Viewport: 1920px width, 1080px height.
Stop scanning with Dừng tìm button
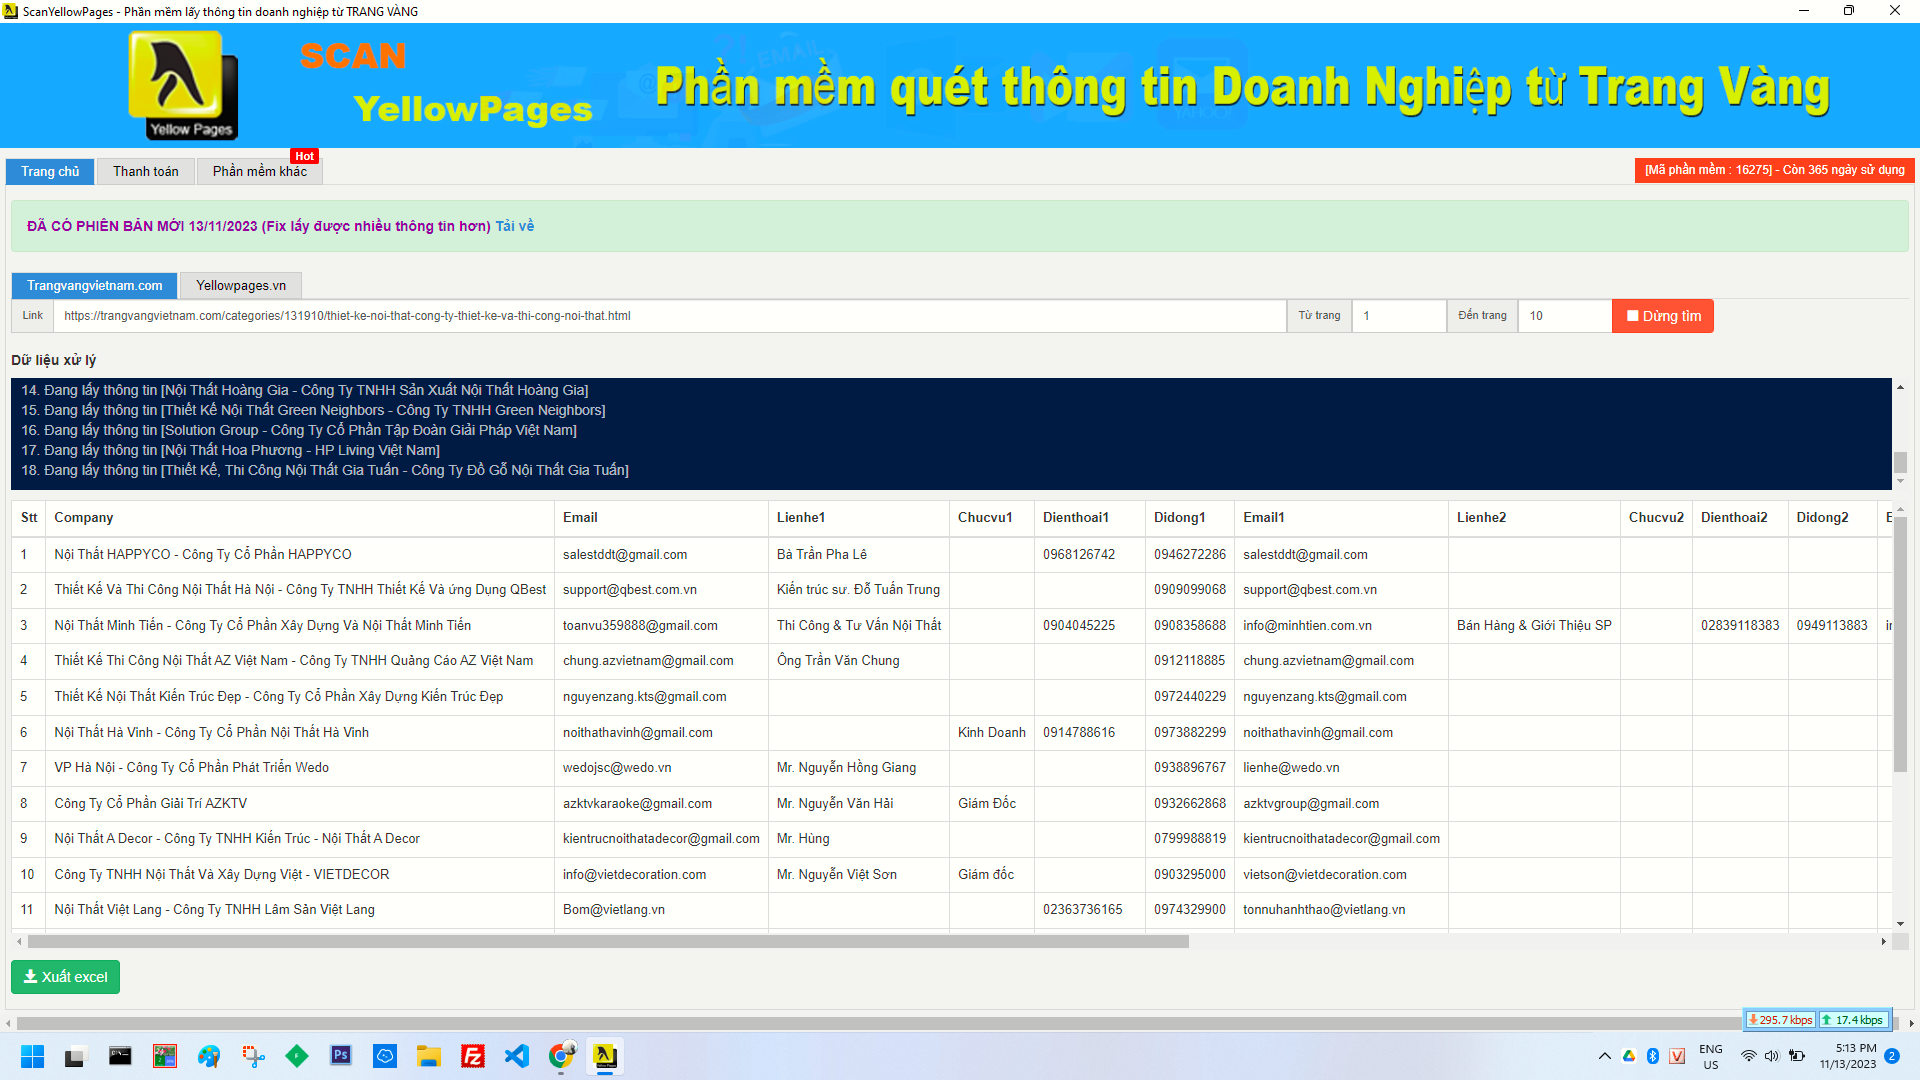1663,316
